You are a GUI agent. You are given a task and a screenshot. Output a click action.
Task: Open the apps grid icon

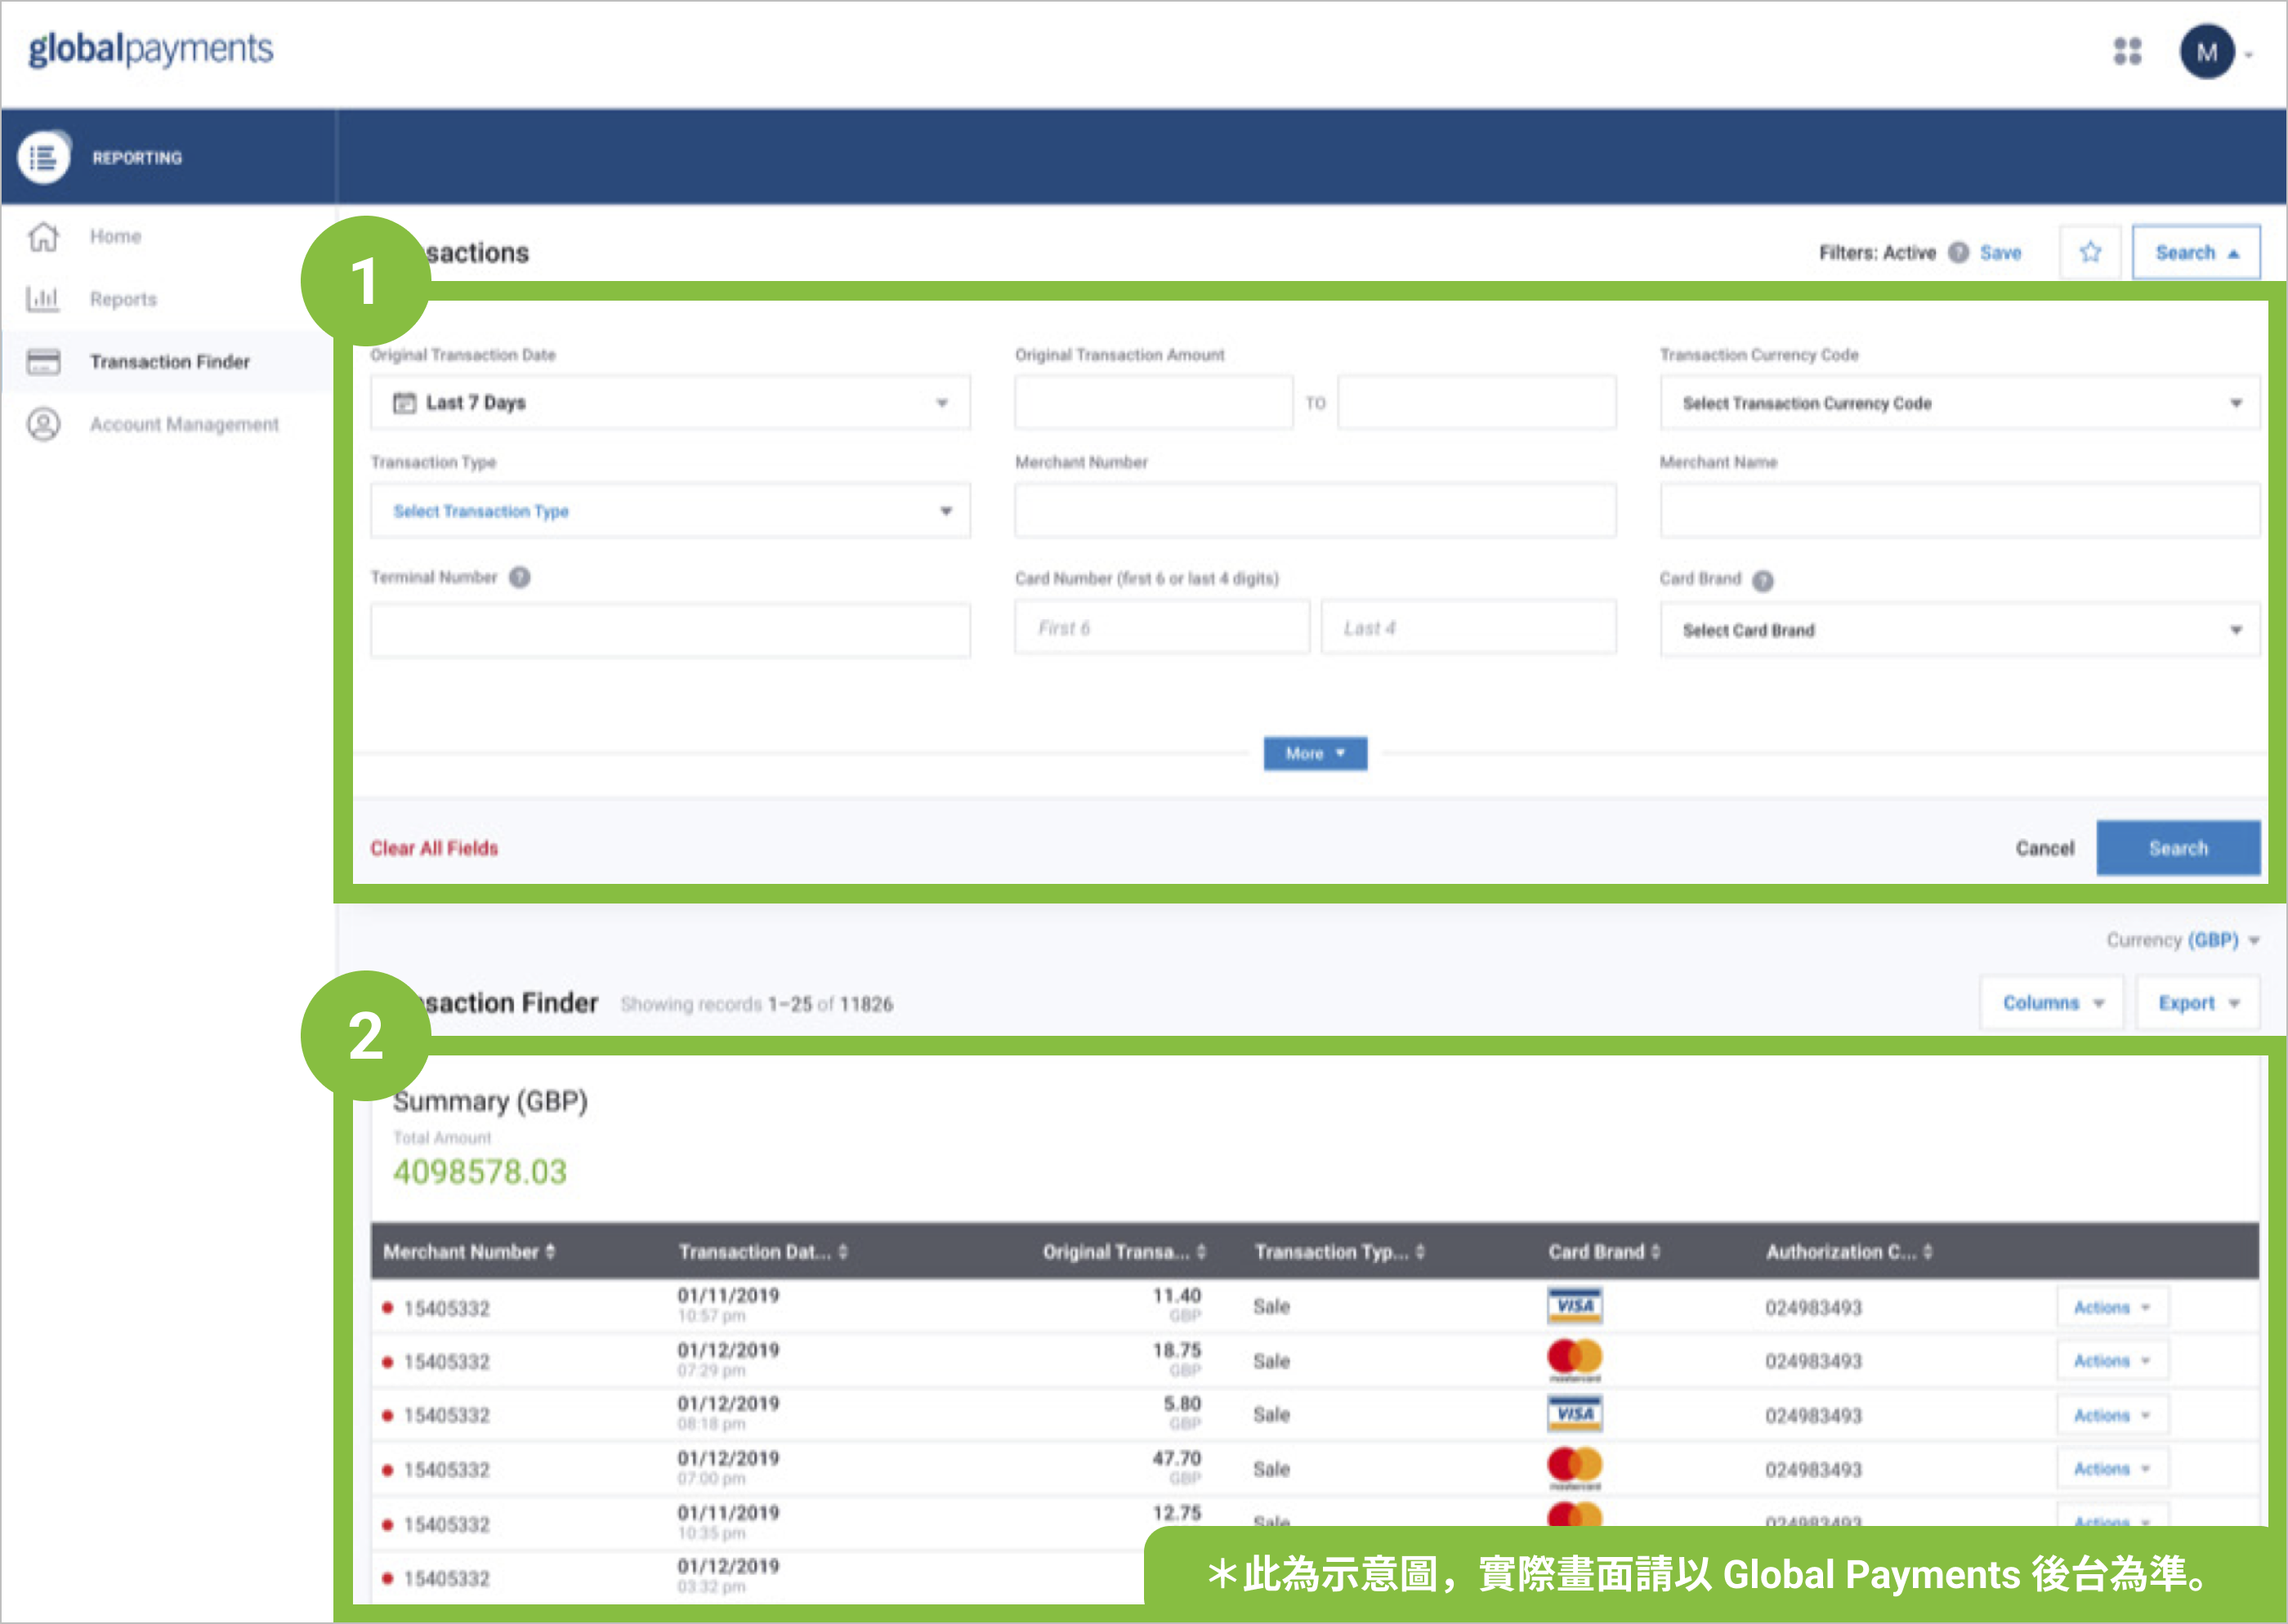click(x=2127, y=51)
